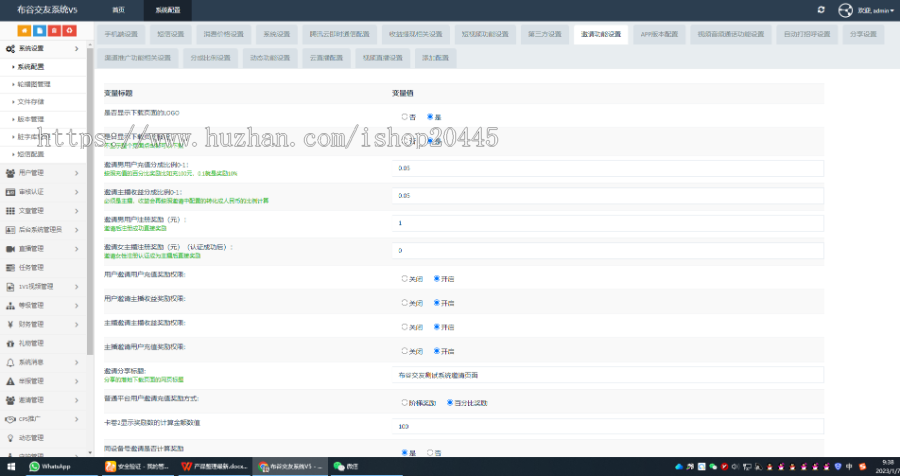Screen dimensions: 900x476
Task: Select 开启 for 主播邀请用户充值奖励权限
Action: (437, 351)
